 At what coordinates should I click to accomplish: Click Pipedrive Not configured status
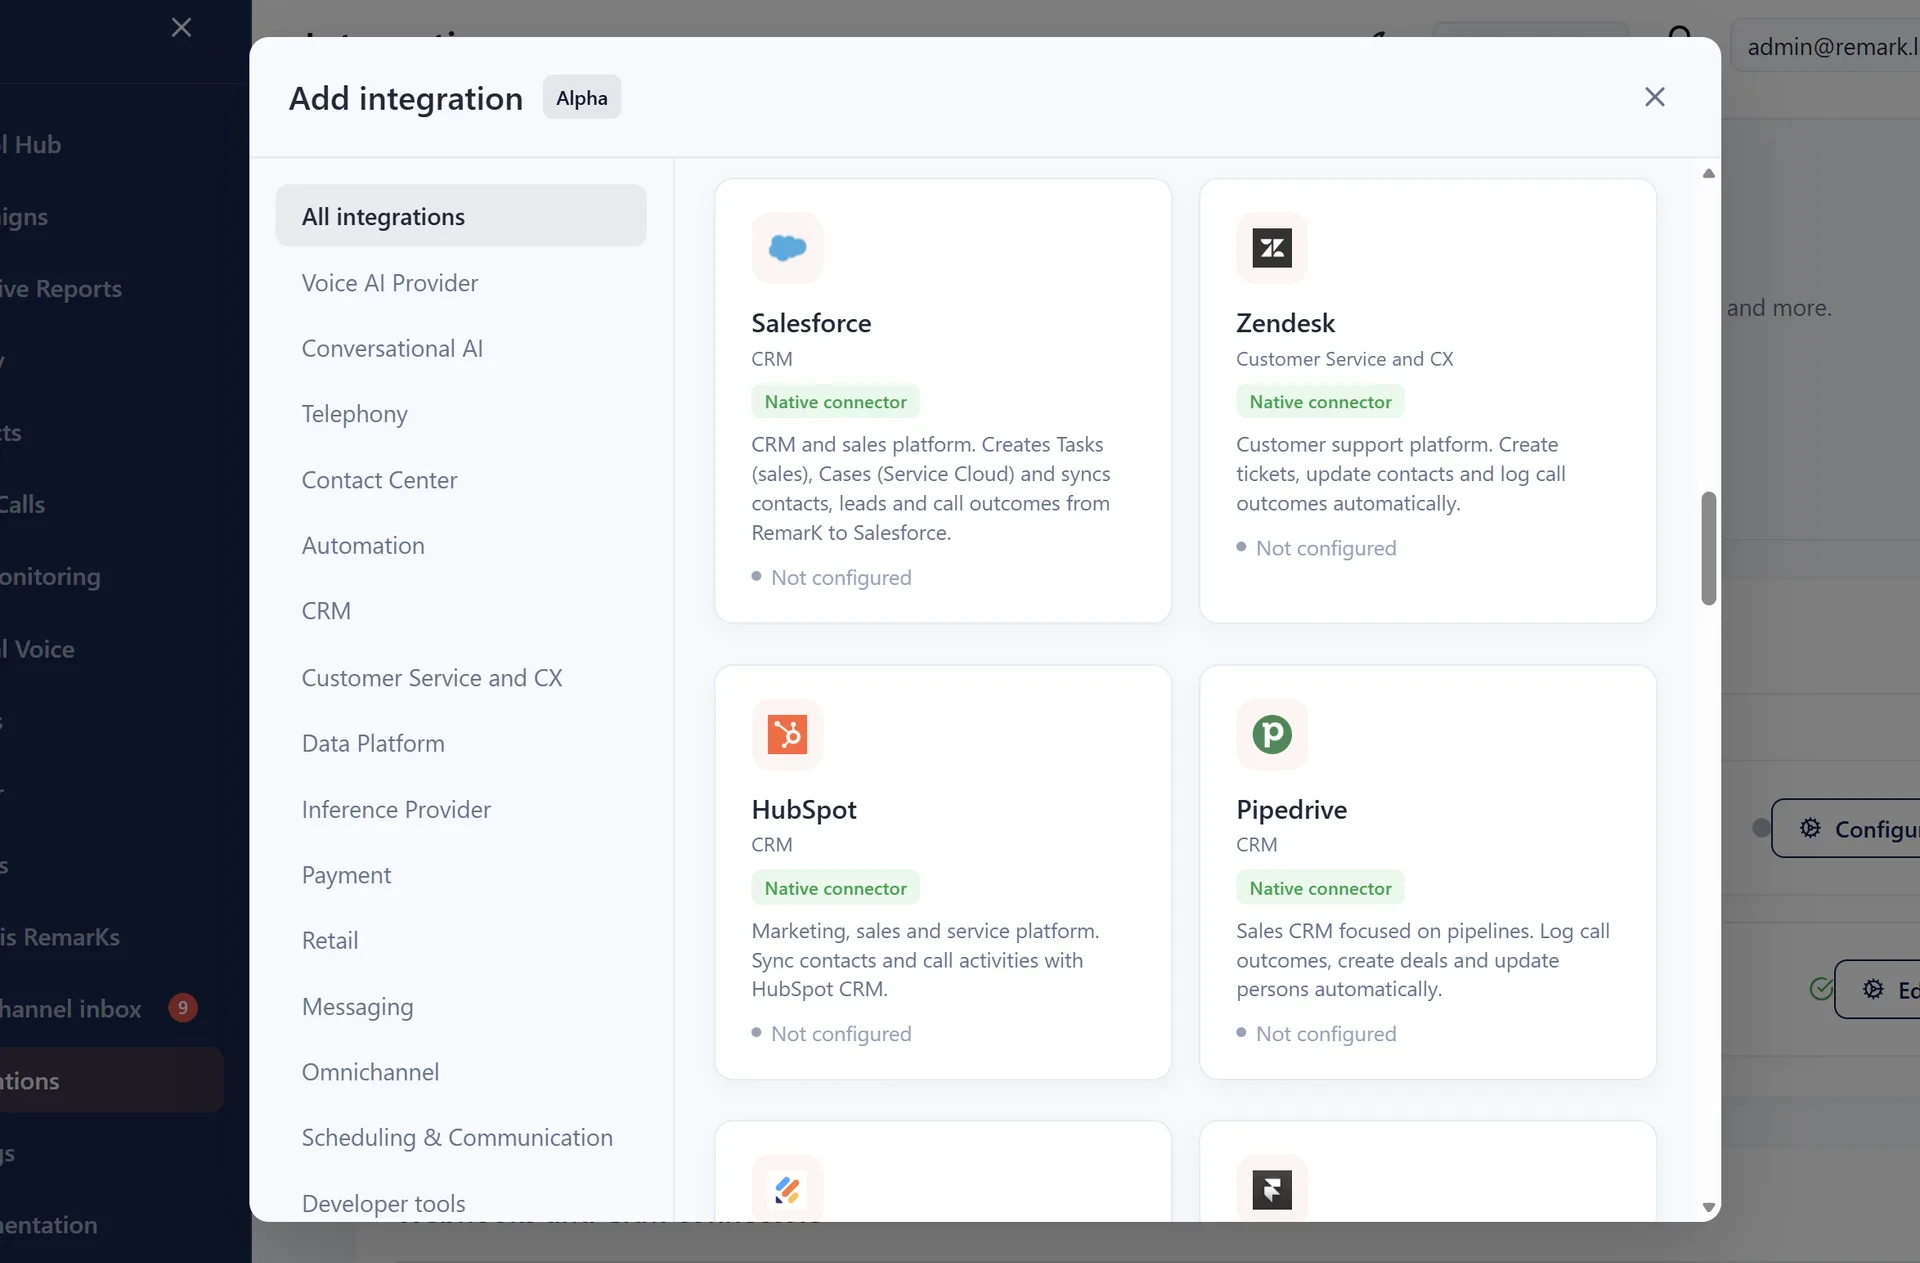(x=1316, y=1033)
